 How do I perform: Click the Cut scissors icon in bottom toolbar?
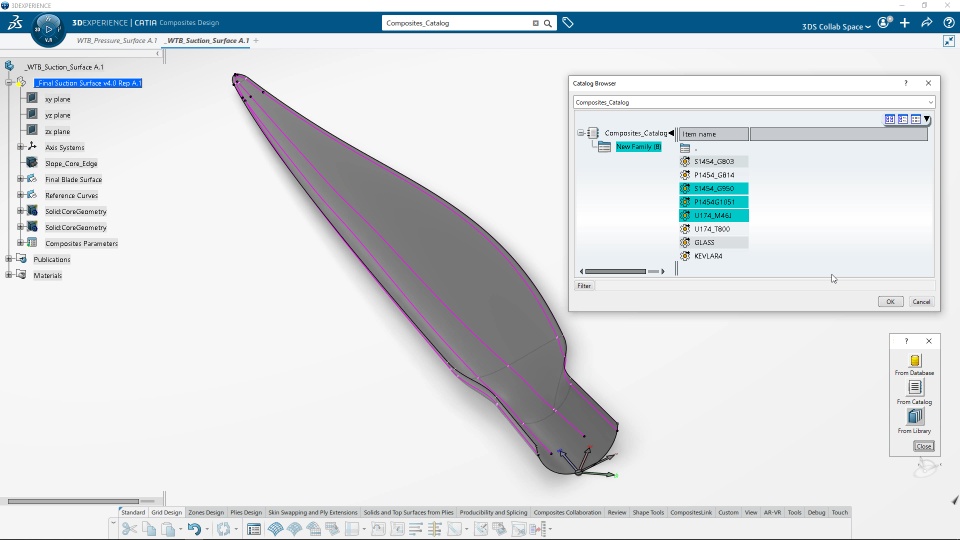[x=129, y=529]
